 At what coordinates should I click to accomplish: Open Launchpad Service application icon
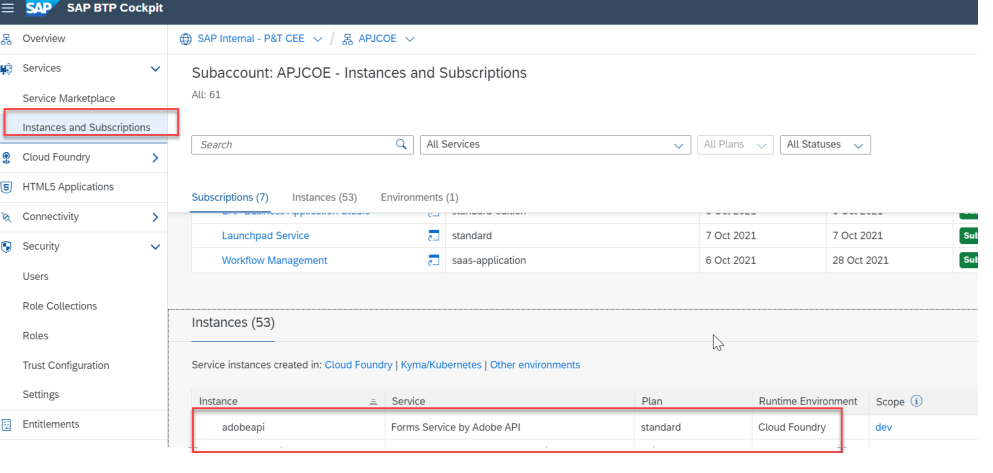434,236
